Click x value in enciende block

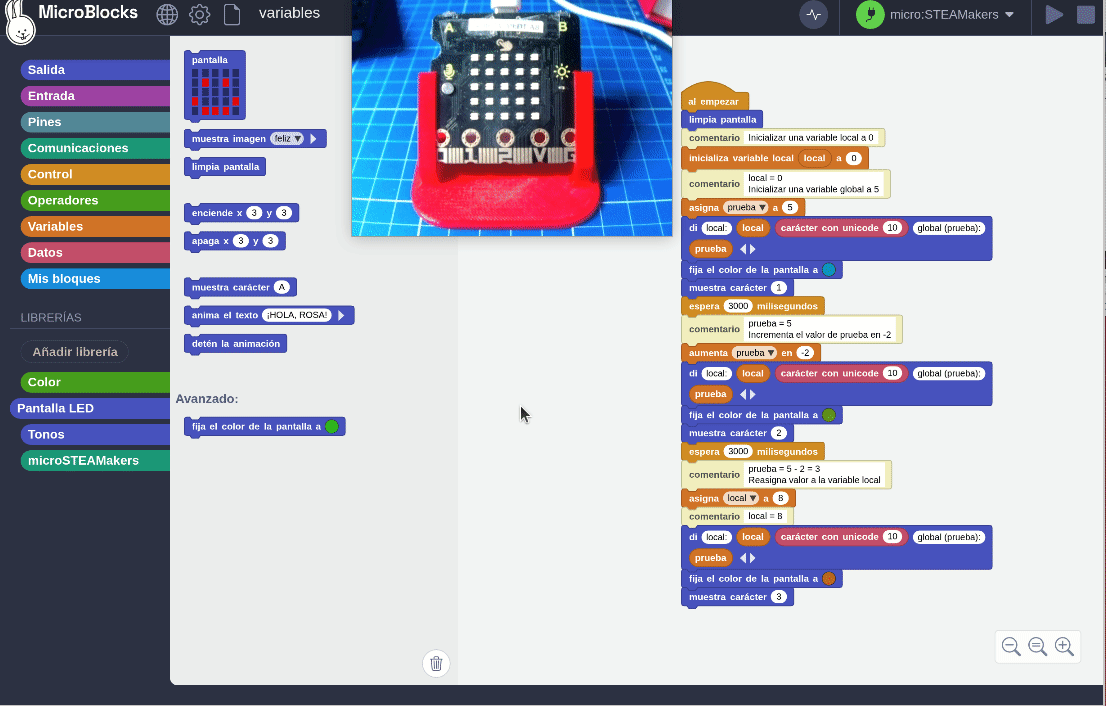[x=254, y=213]
